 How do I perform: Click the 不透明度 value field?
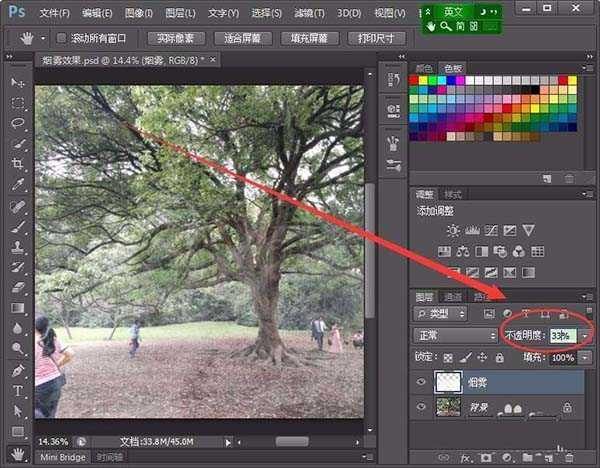tap(562, 336)
